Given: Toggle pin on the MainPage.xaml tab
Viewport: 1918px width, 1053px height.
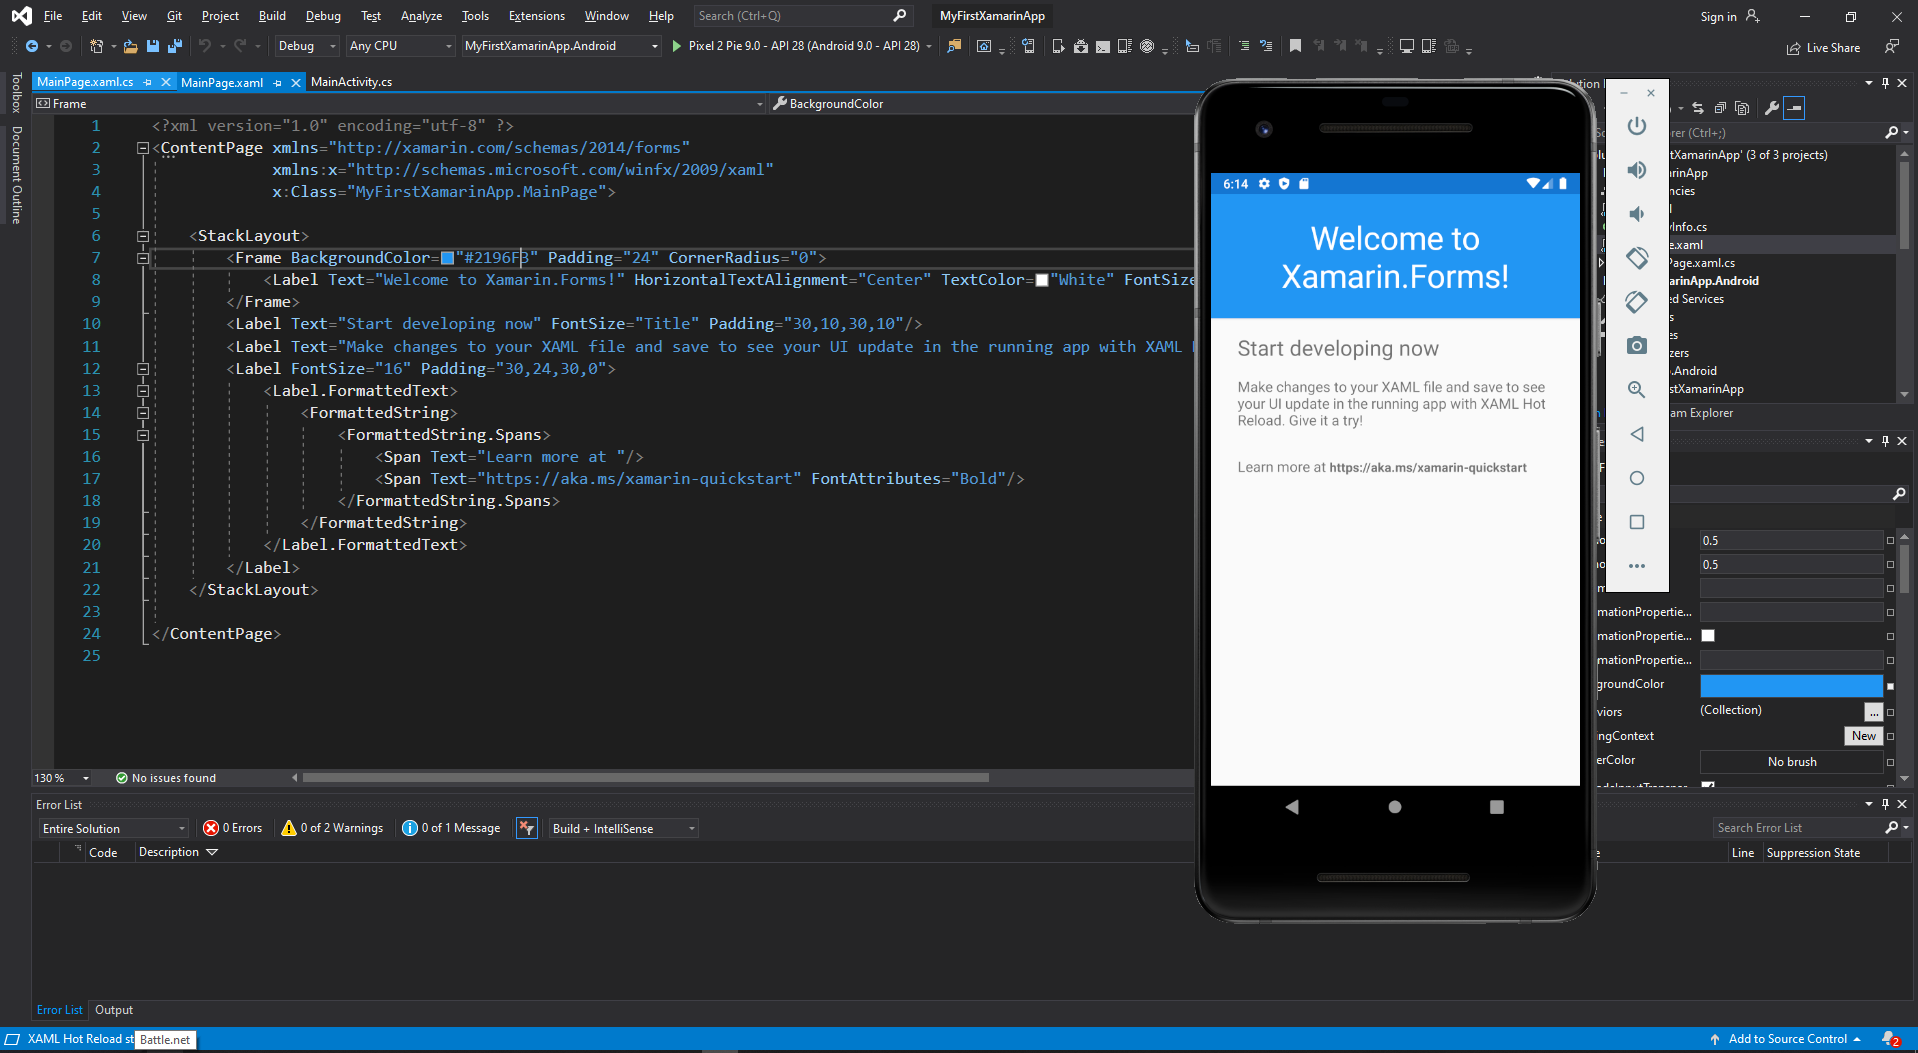Looking at the screenshot, I should [278, 83].
